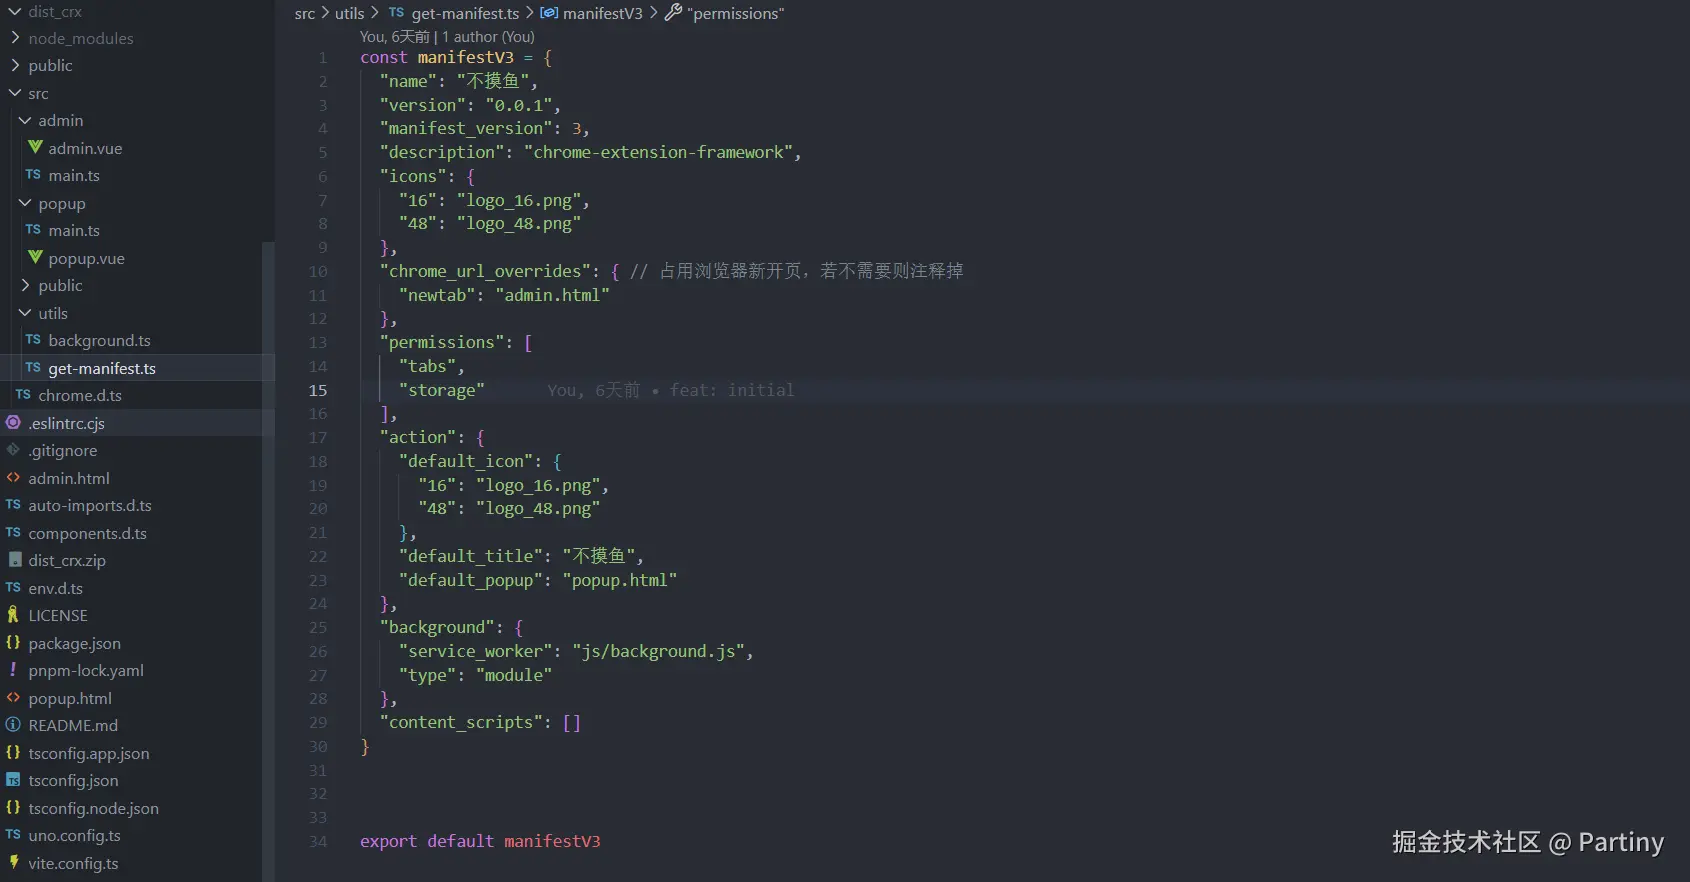Image resolution: width=1690 pixels, height=882 pixels.
Task: Place cursor on "storage" permission string
Action: [441, 390]
